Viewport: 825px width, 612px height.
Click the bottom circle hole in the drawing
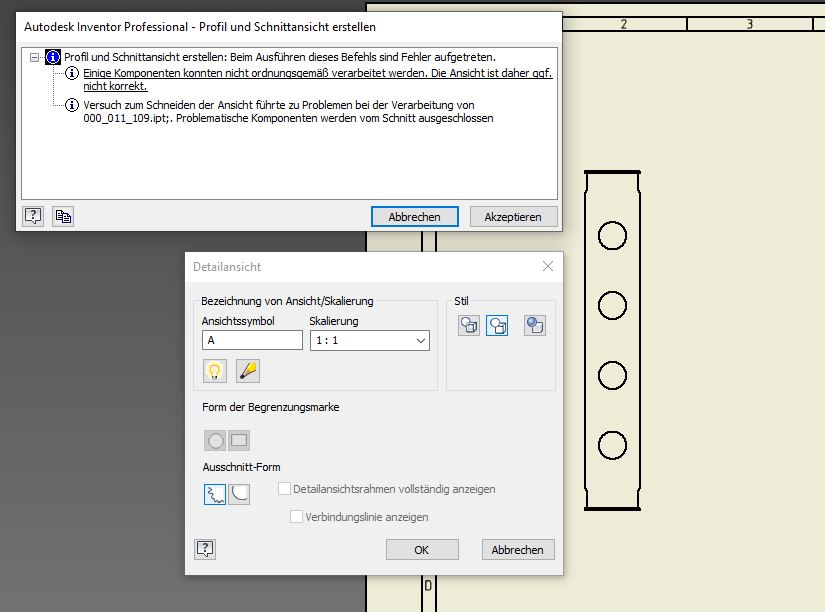tap(612, 445)
